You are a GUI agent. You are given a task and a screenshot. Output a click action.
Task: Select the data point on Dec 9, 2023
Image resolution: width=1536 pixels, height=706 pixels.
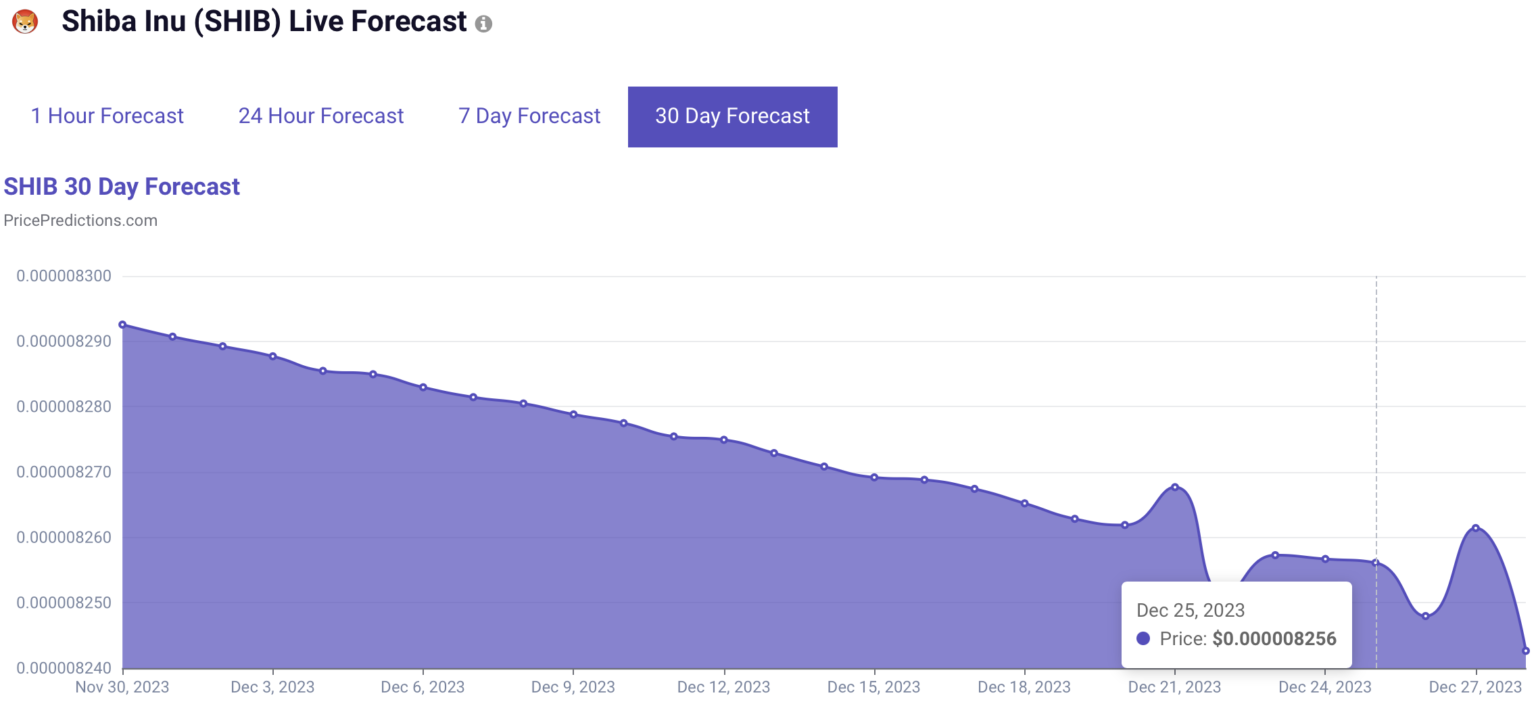[x=573, y=413]
